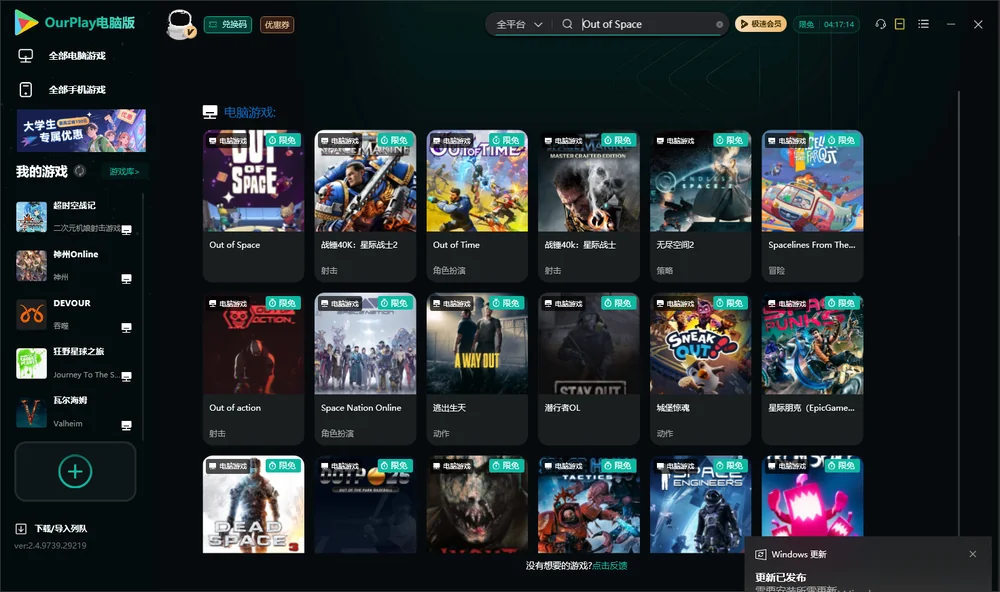Open the Out of Space game card
The height and width of the screenshot is (592, 1000).
tap(253, 205)
